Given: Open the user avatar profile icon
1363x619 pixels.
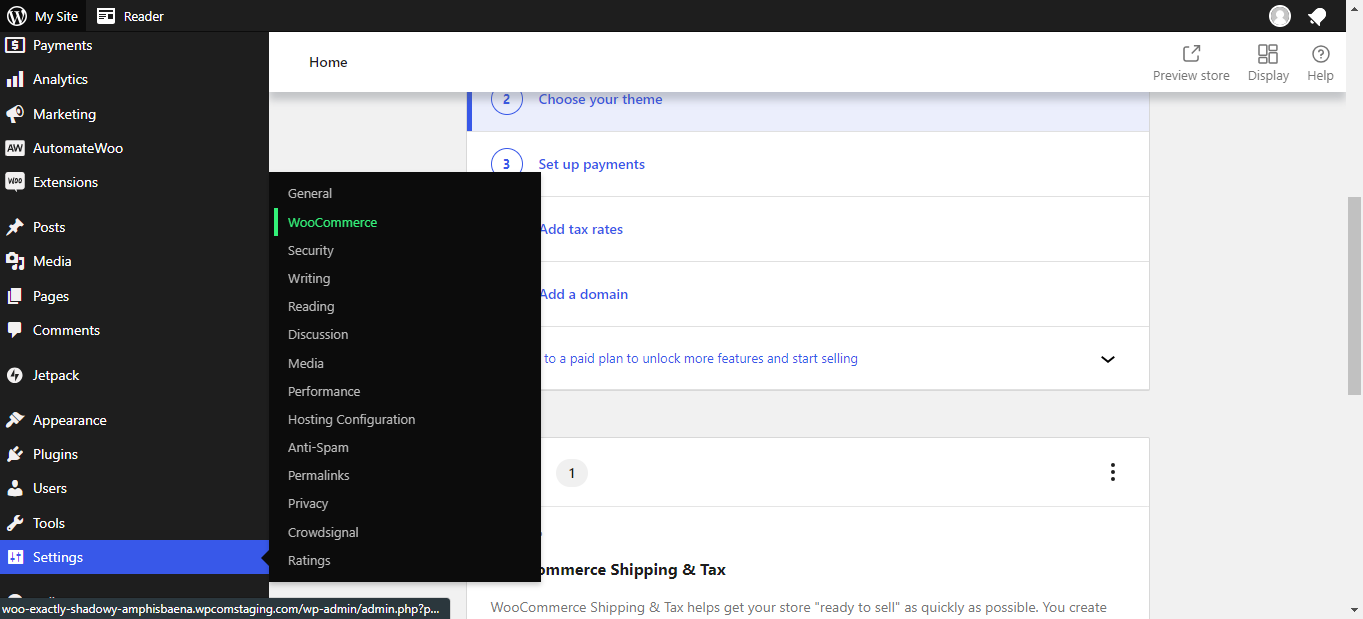Looking at the screenshot, I should (x=1280, y=16).
